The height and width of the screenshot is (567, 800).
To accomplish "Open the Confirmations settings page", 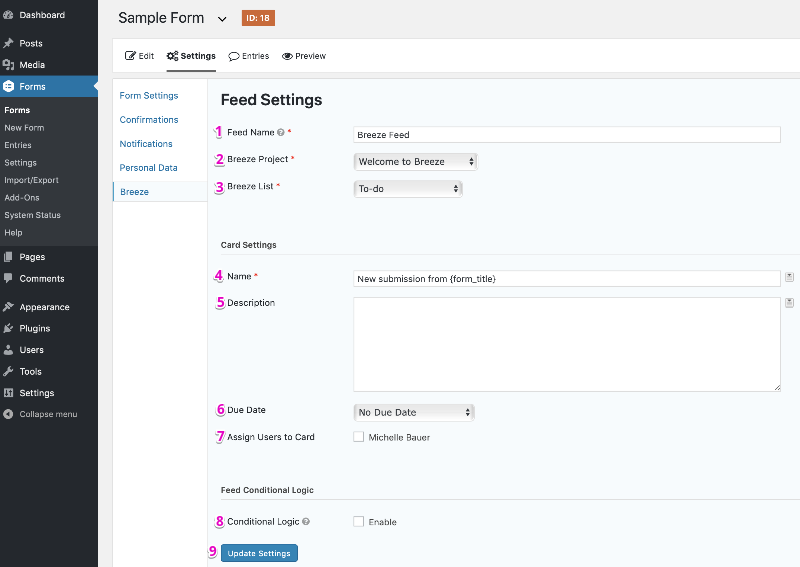I will click(x=149, y=119).
